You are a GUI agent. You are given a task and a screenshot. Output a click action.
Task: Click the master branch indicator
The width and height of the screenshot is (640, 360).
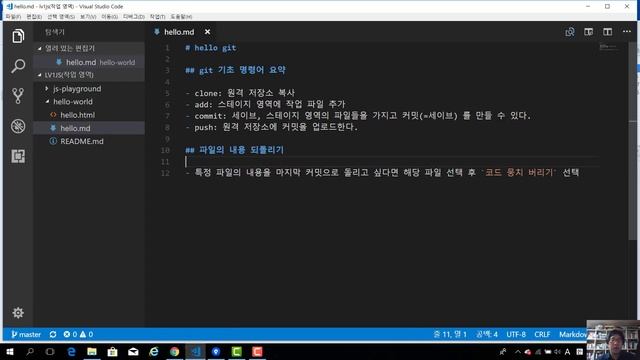[26, 334]
